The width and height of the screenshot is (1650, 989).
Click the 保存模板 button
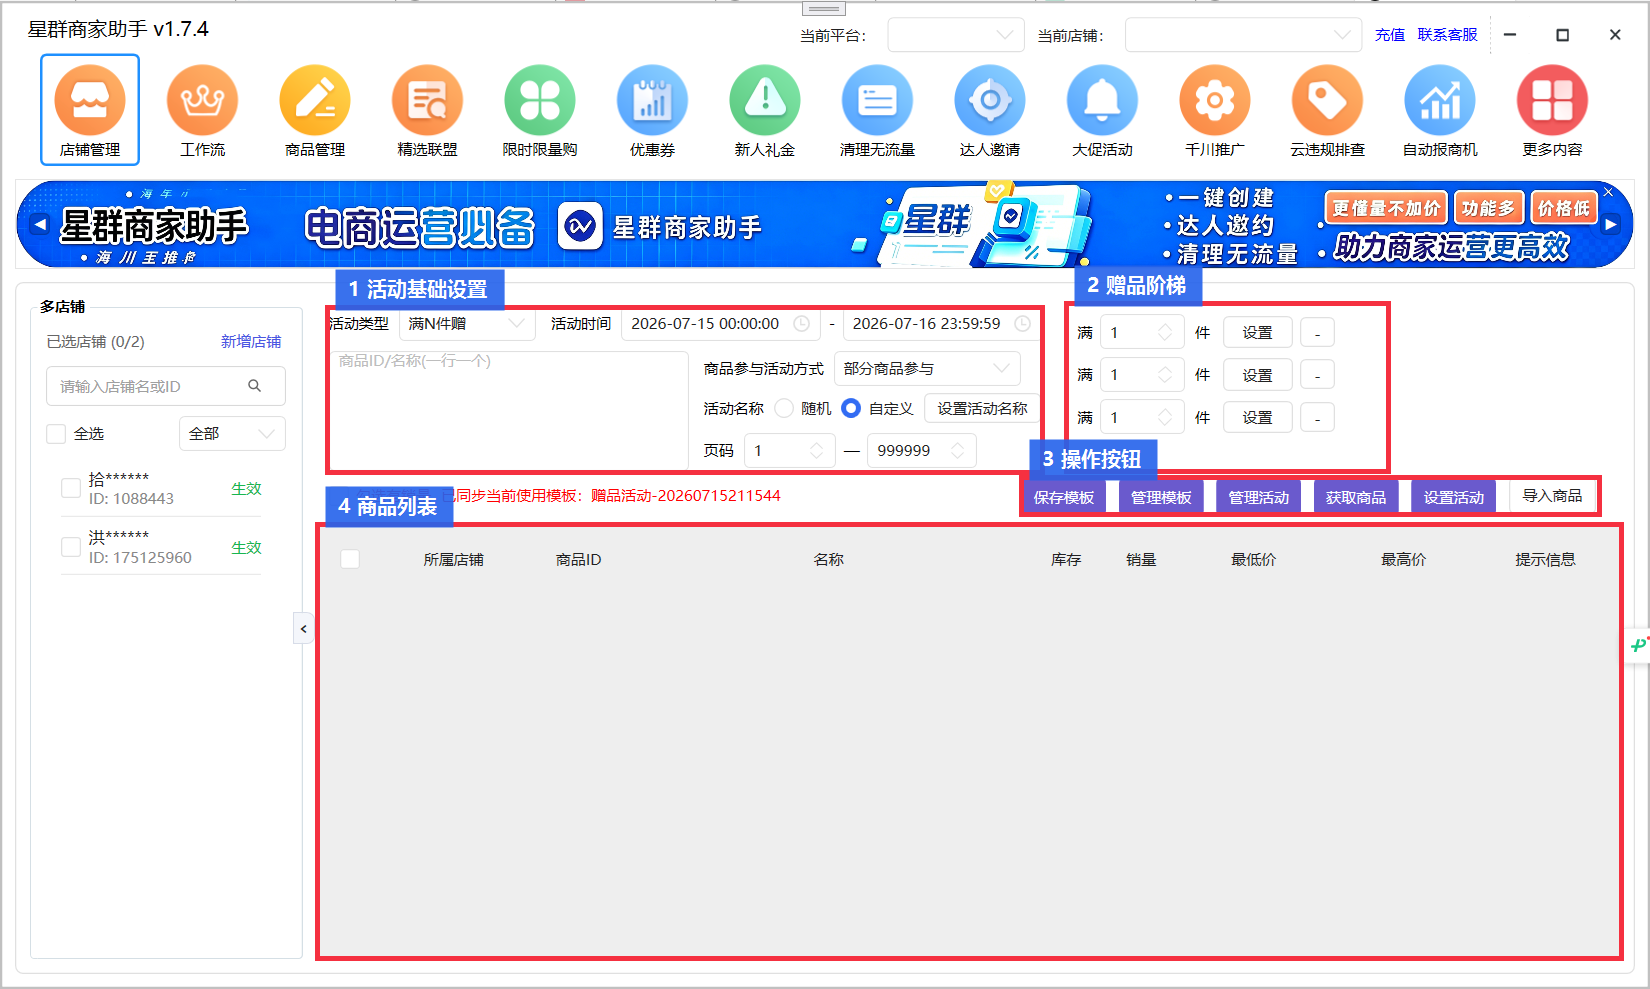pos(1064,497)
